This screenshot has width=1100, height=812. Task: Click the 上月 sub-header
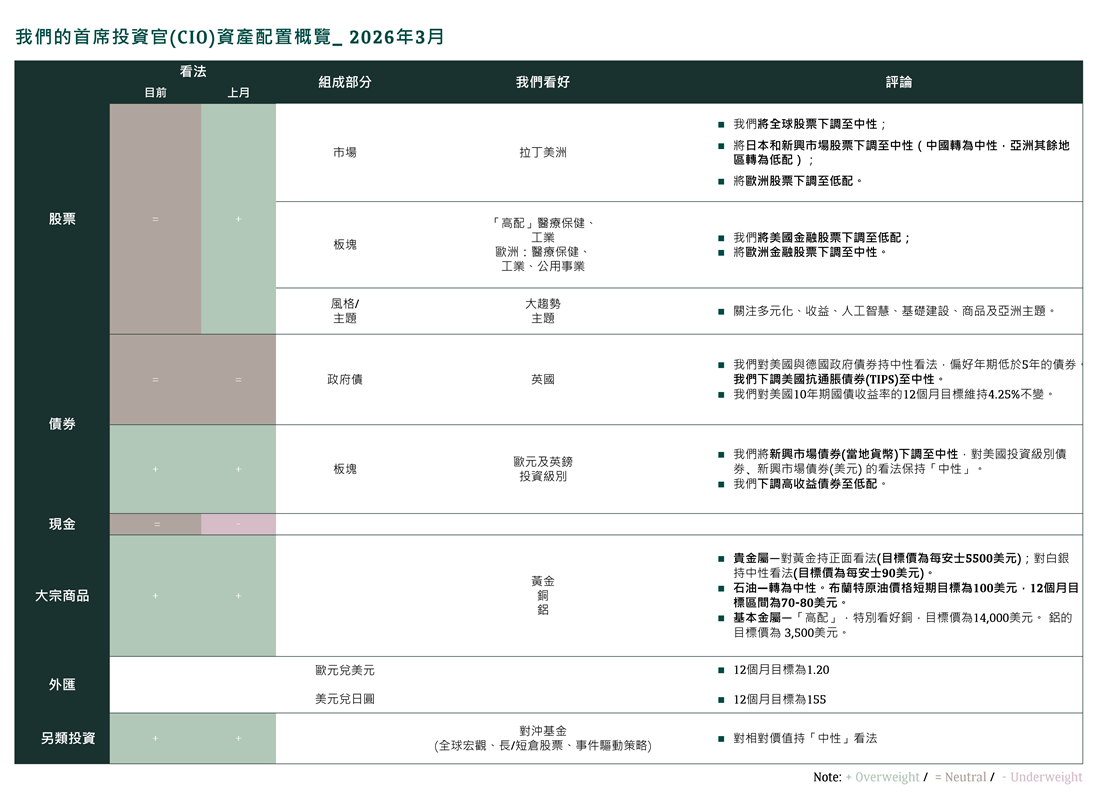click(x=238, y=92)
